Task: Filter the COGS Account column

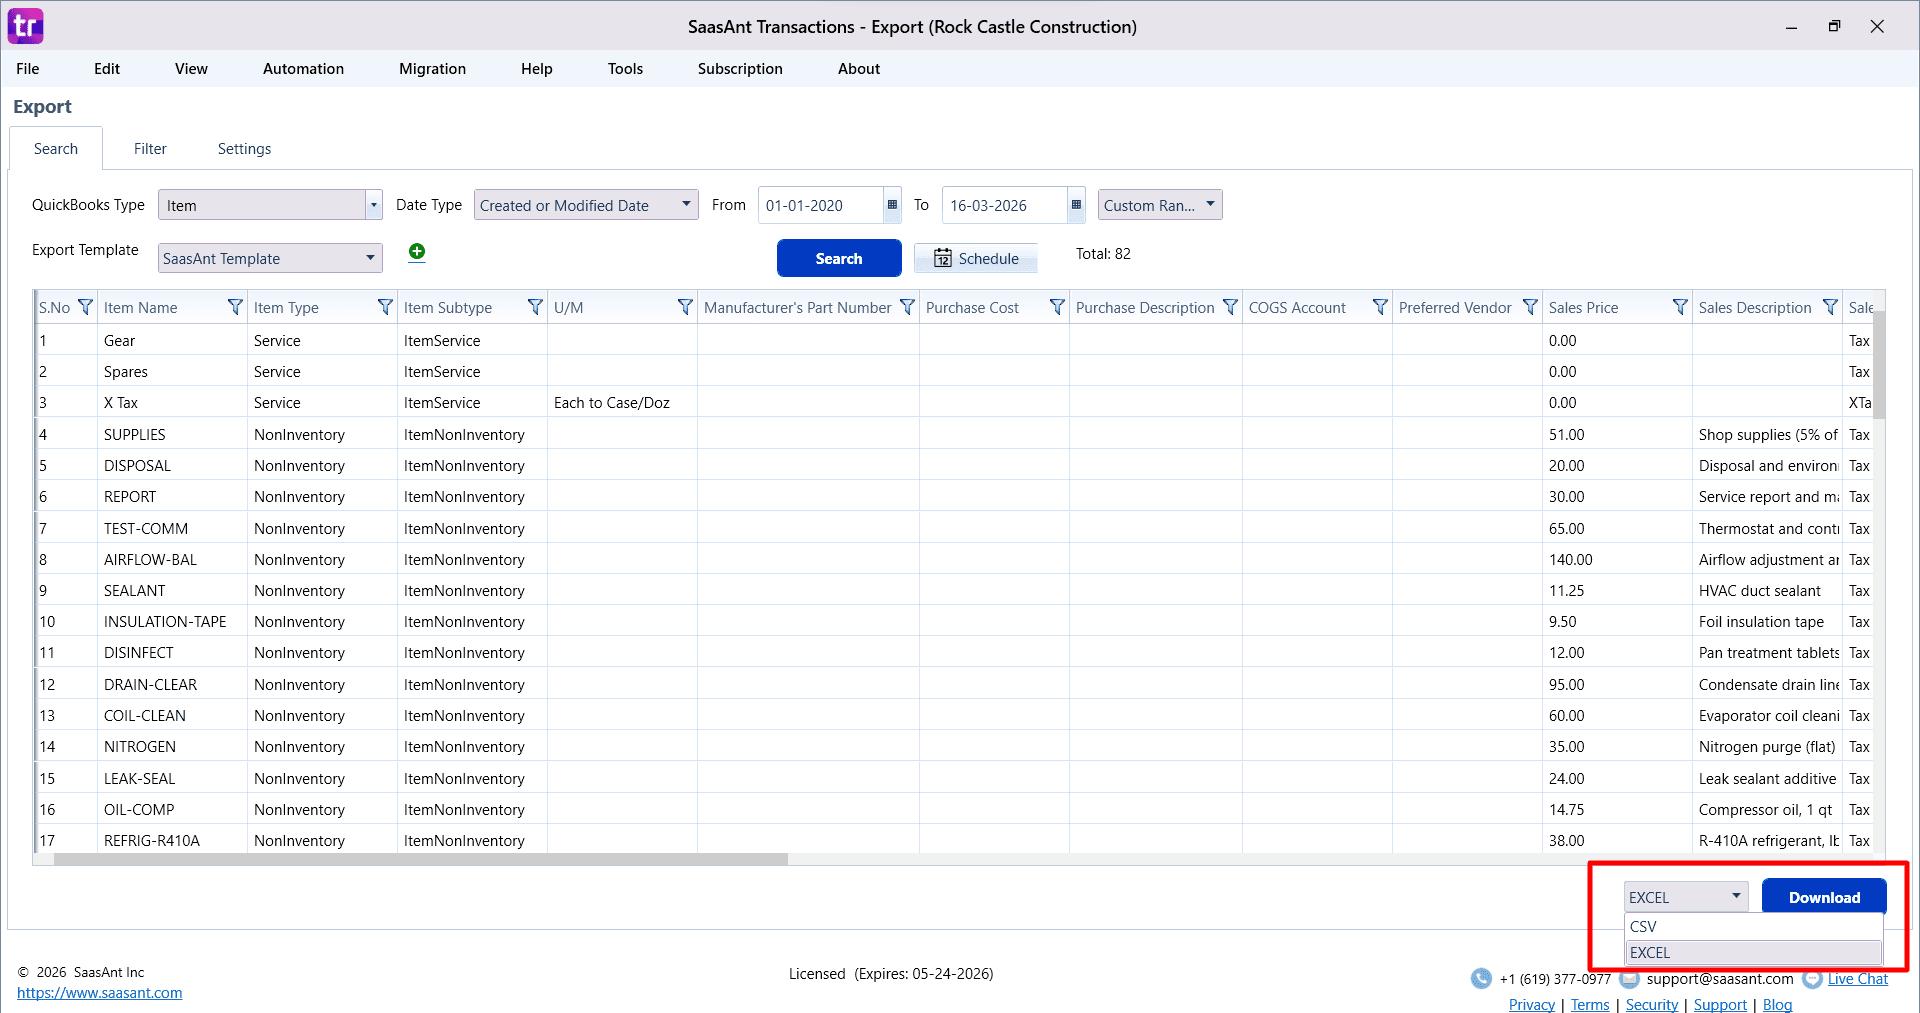Action: (1380, 307)
